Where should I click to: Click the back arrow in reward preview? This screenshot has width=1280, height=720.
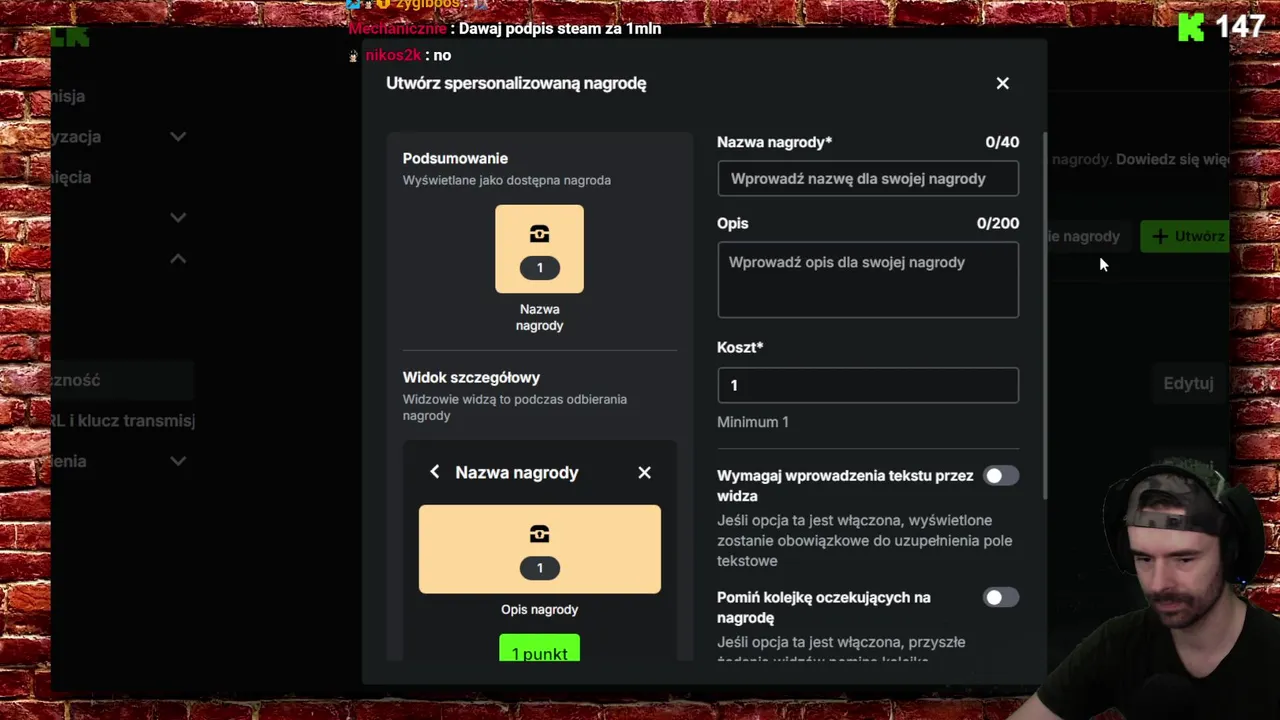coord(434,472)
